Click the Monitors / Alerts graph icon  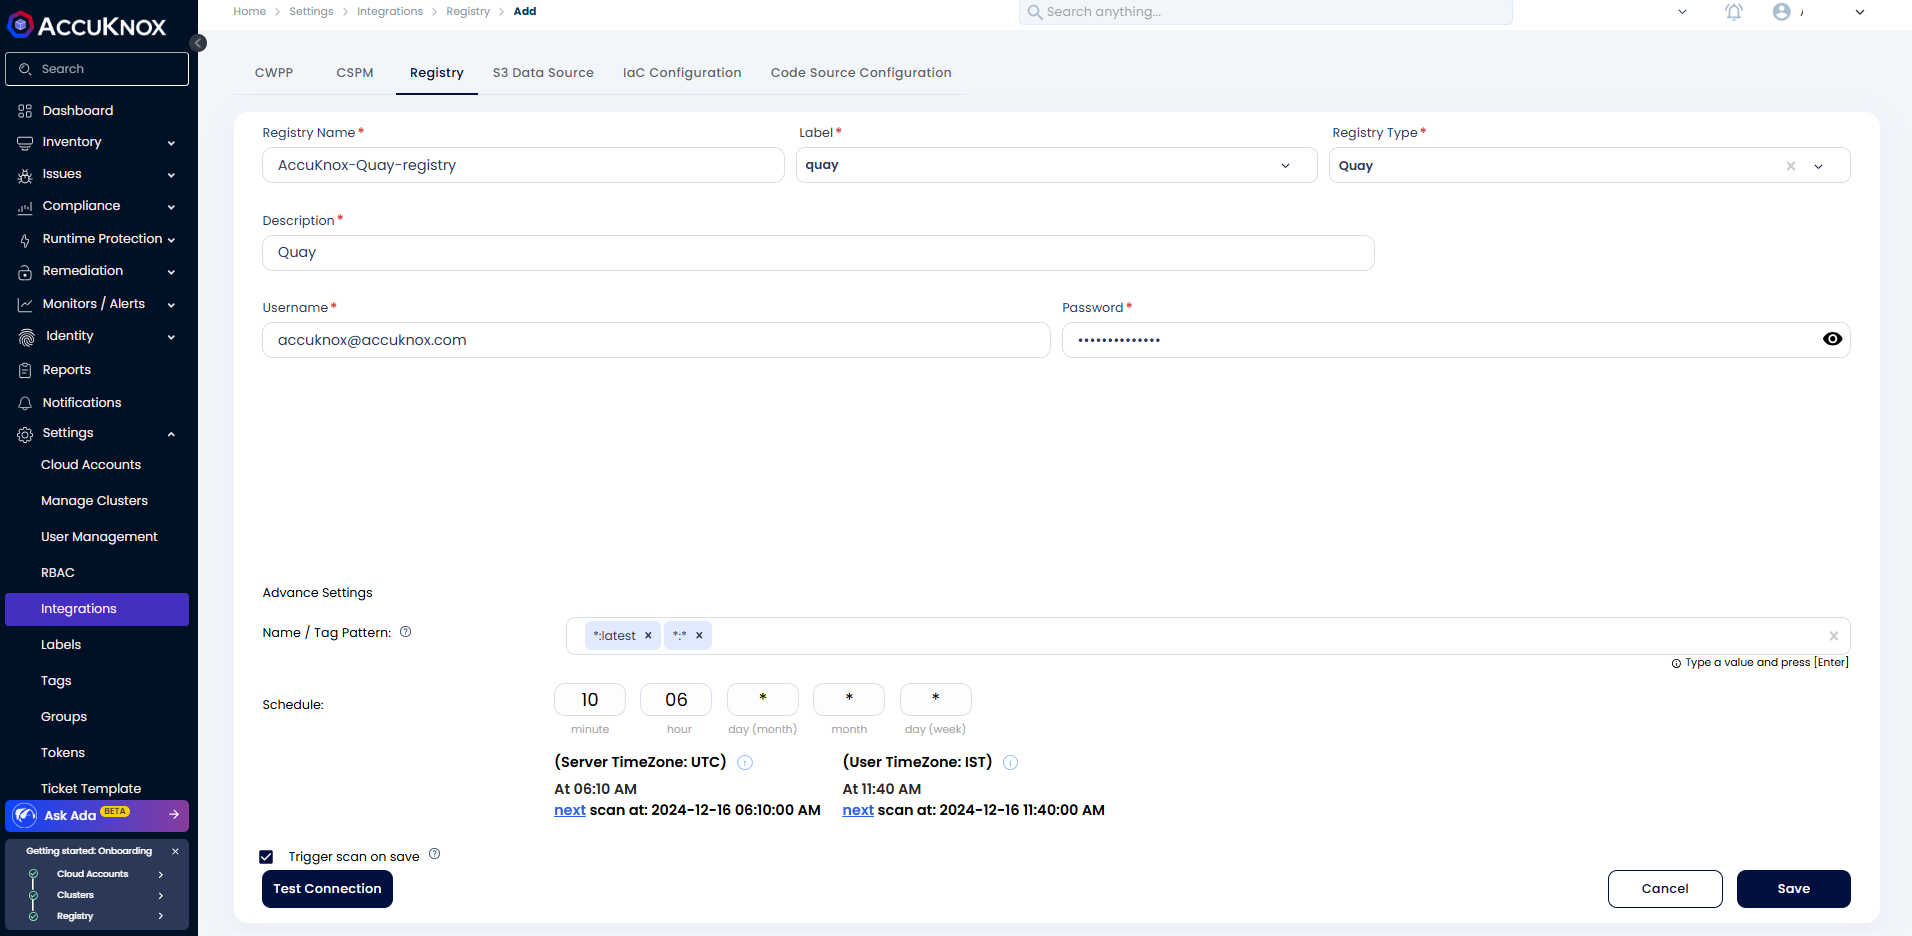(x=25, y=304)
